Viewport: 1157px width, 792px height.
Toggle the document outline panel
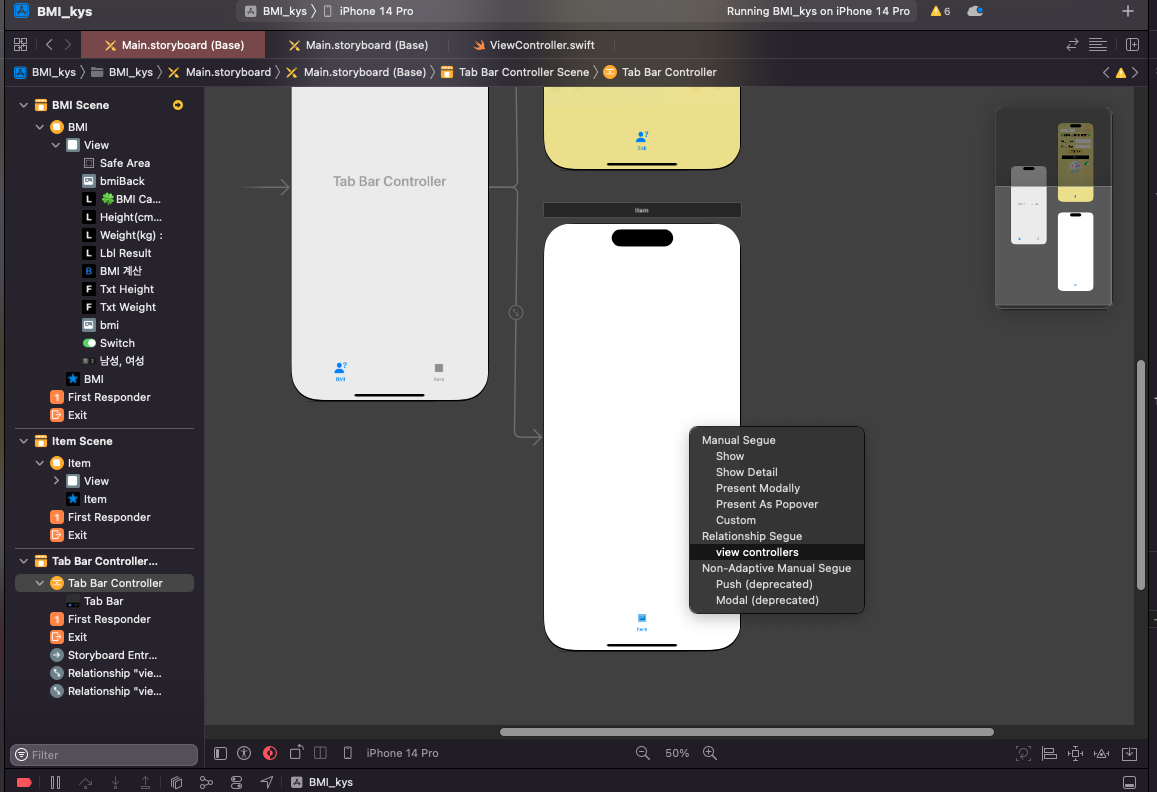coord(220,753)
